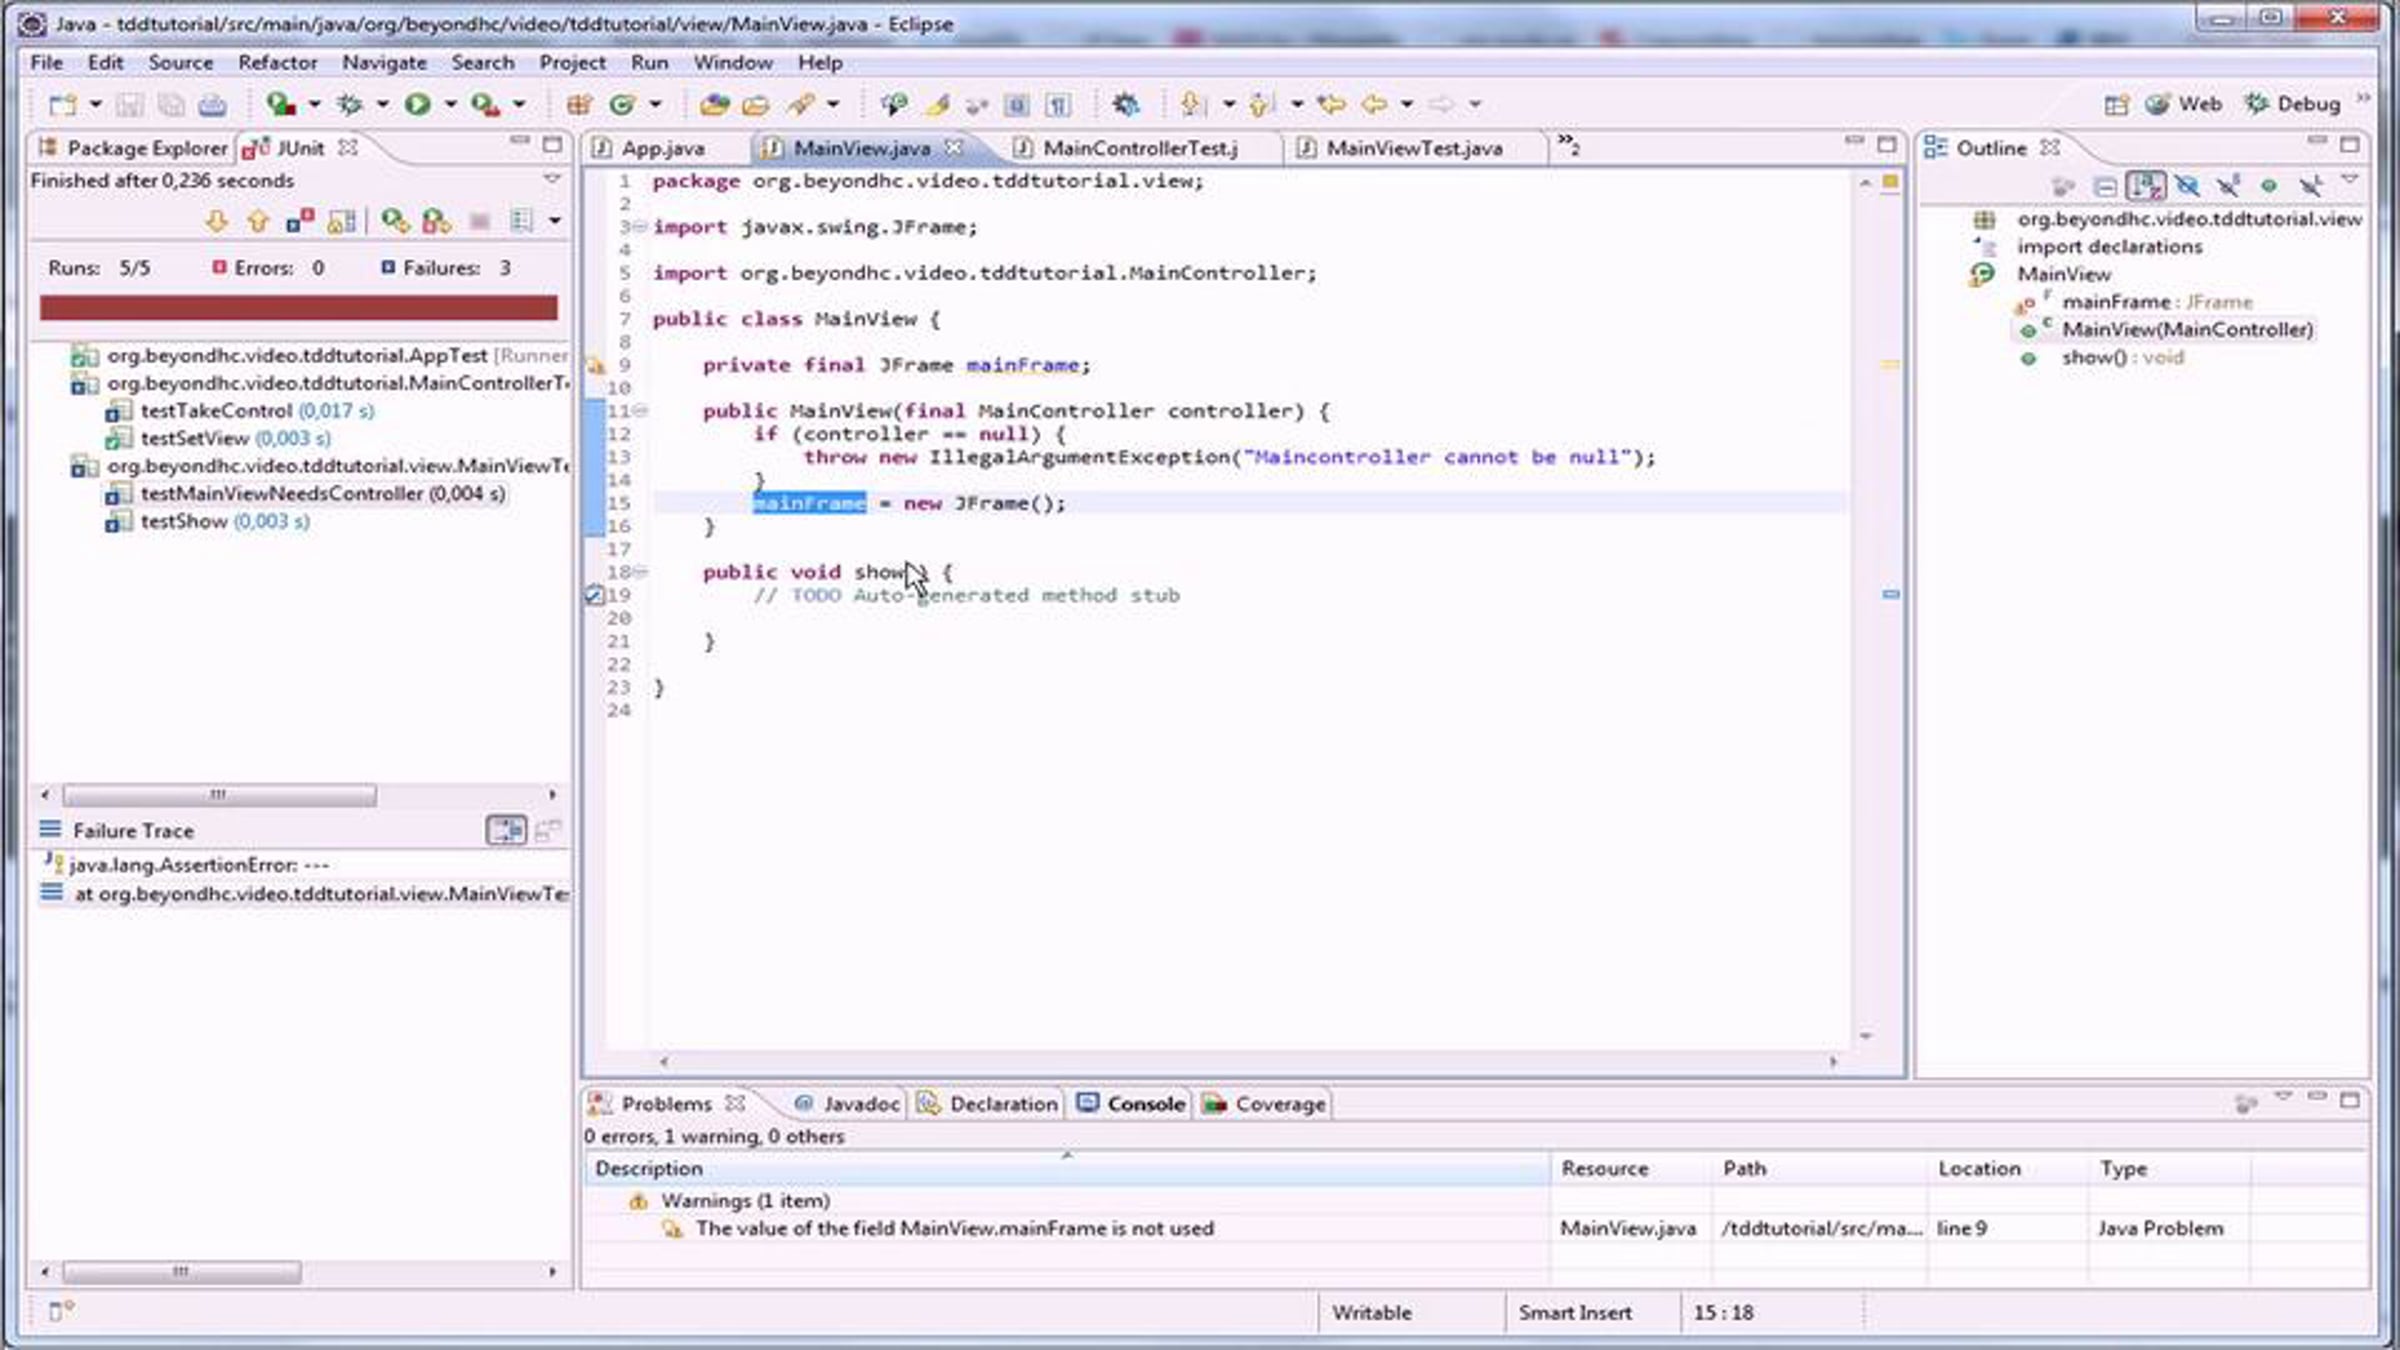Screen dimensions: 2400x1350
Task: Click the Location column header
Action: tap(2008, 1168)
